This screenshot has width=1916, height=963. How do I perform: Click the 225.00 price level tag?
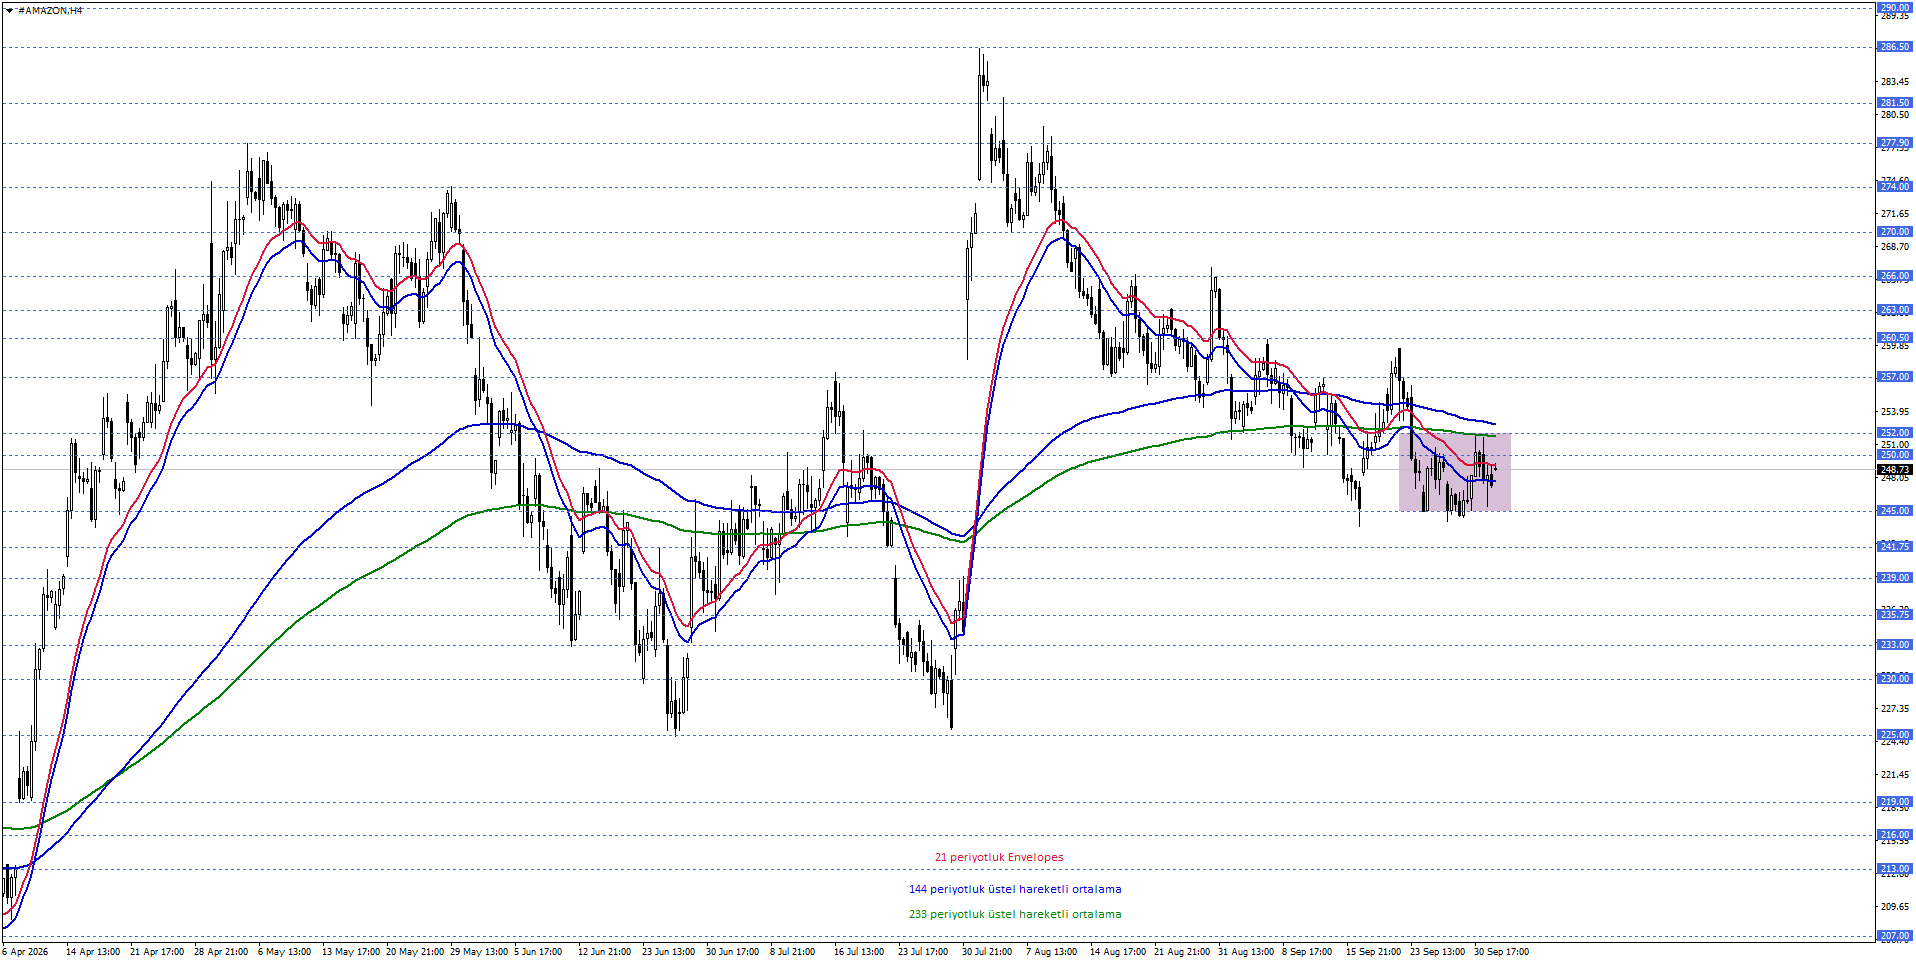coord(1894,735)
